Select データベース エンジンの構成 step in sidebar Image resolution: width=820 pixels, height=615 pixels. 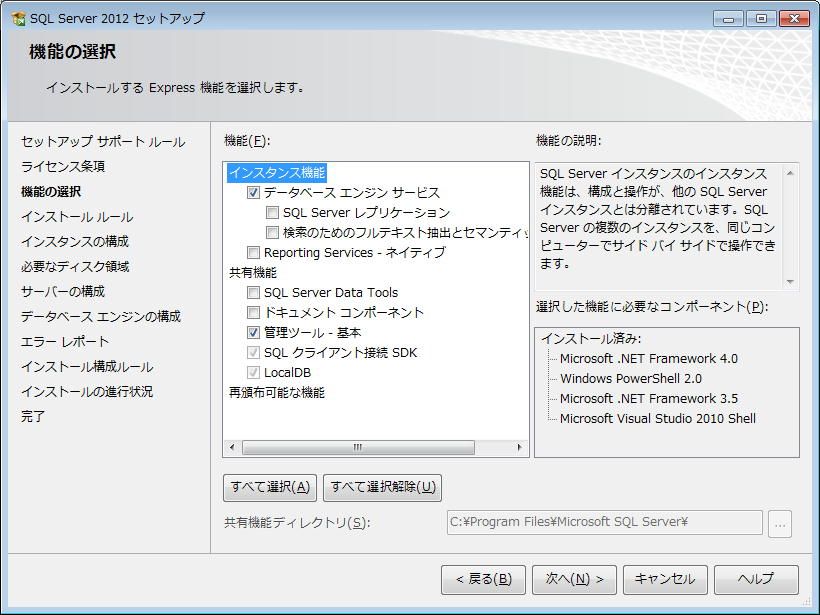(101, 316)
